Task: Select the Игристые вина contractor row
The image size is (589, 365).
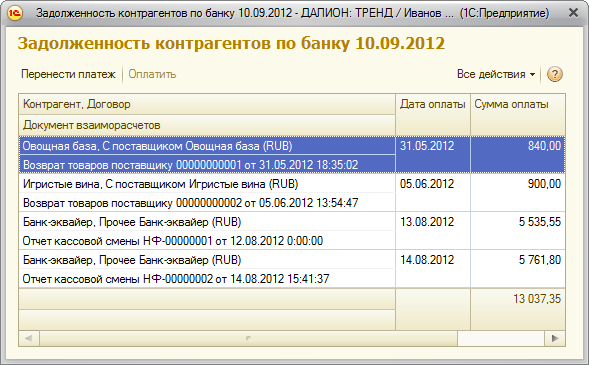Action: 207,184
